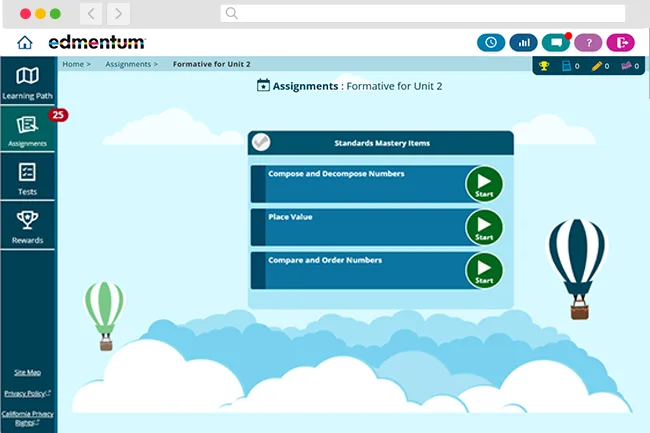Screen dimensions: 650x433
Task: Click the pencil counter icon
Action: (x=597, y=65)
